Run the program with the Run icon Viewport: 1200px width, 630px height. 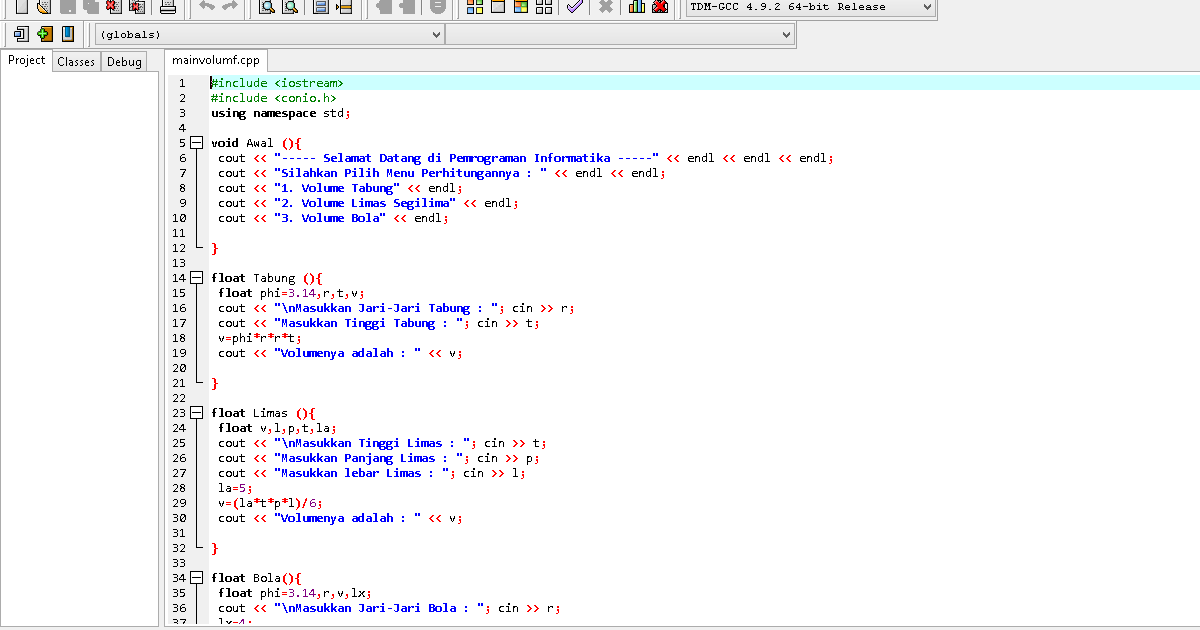pyautogui.click(x=496, y=8)
